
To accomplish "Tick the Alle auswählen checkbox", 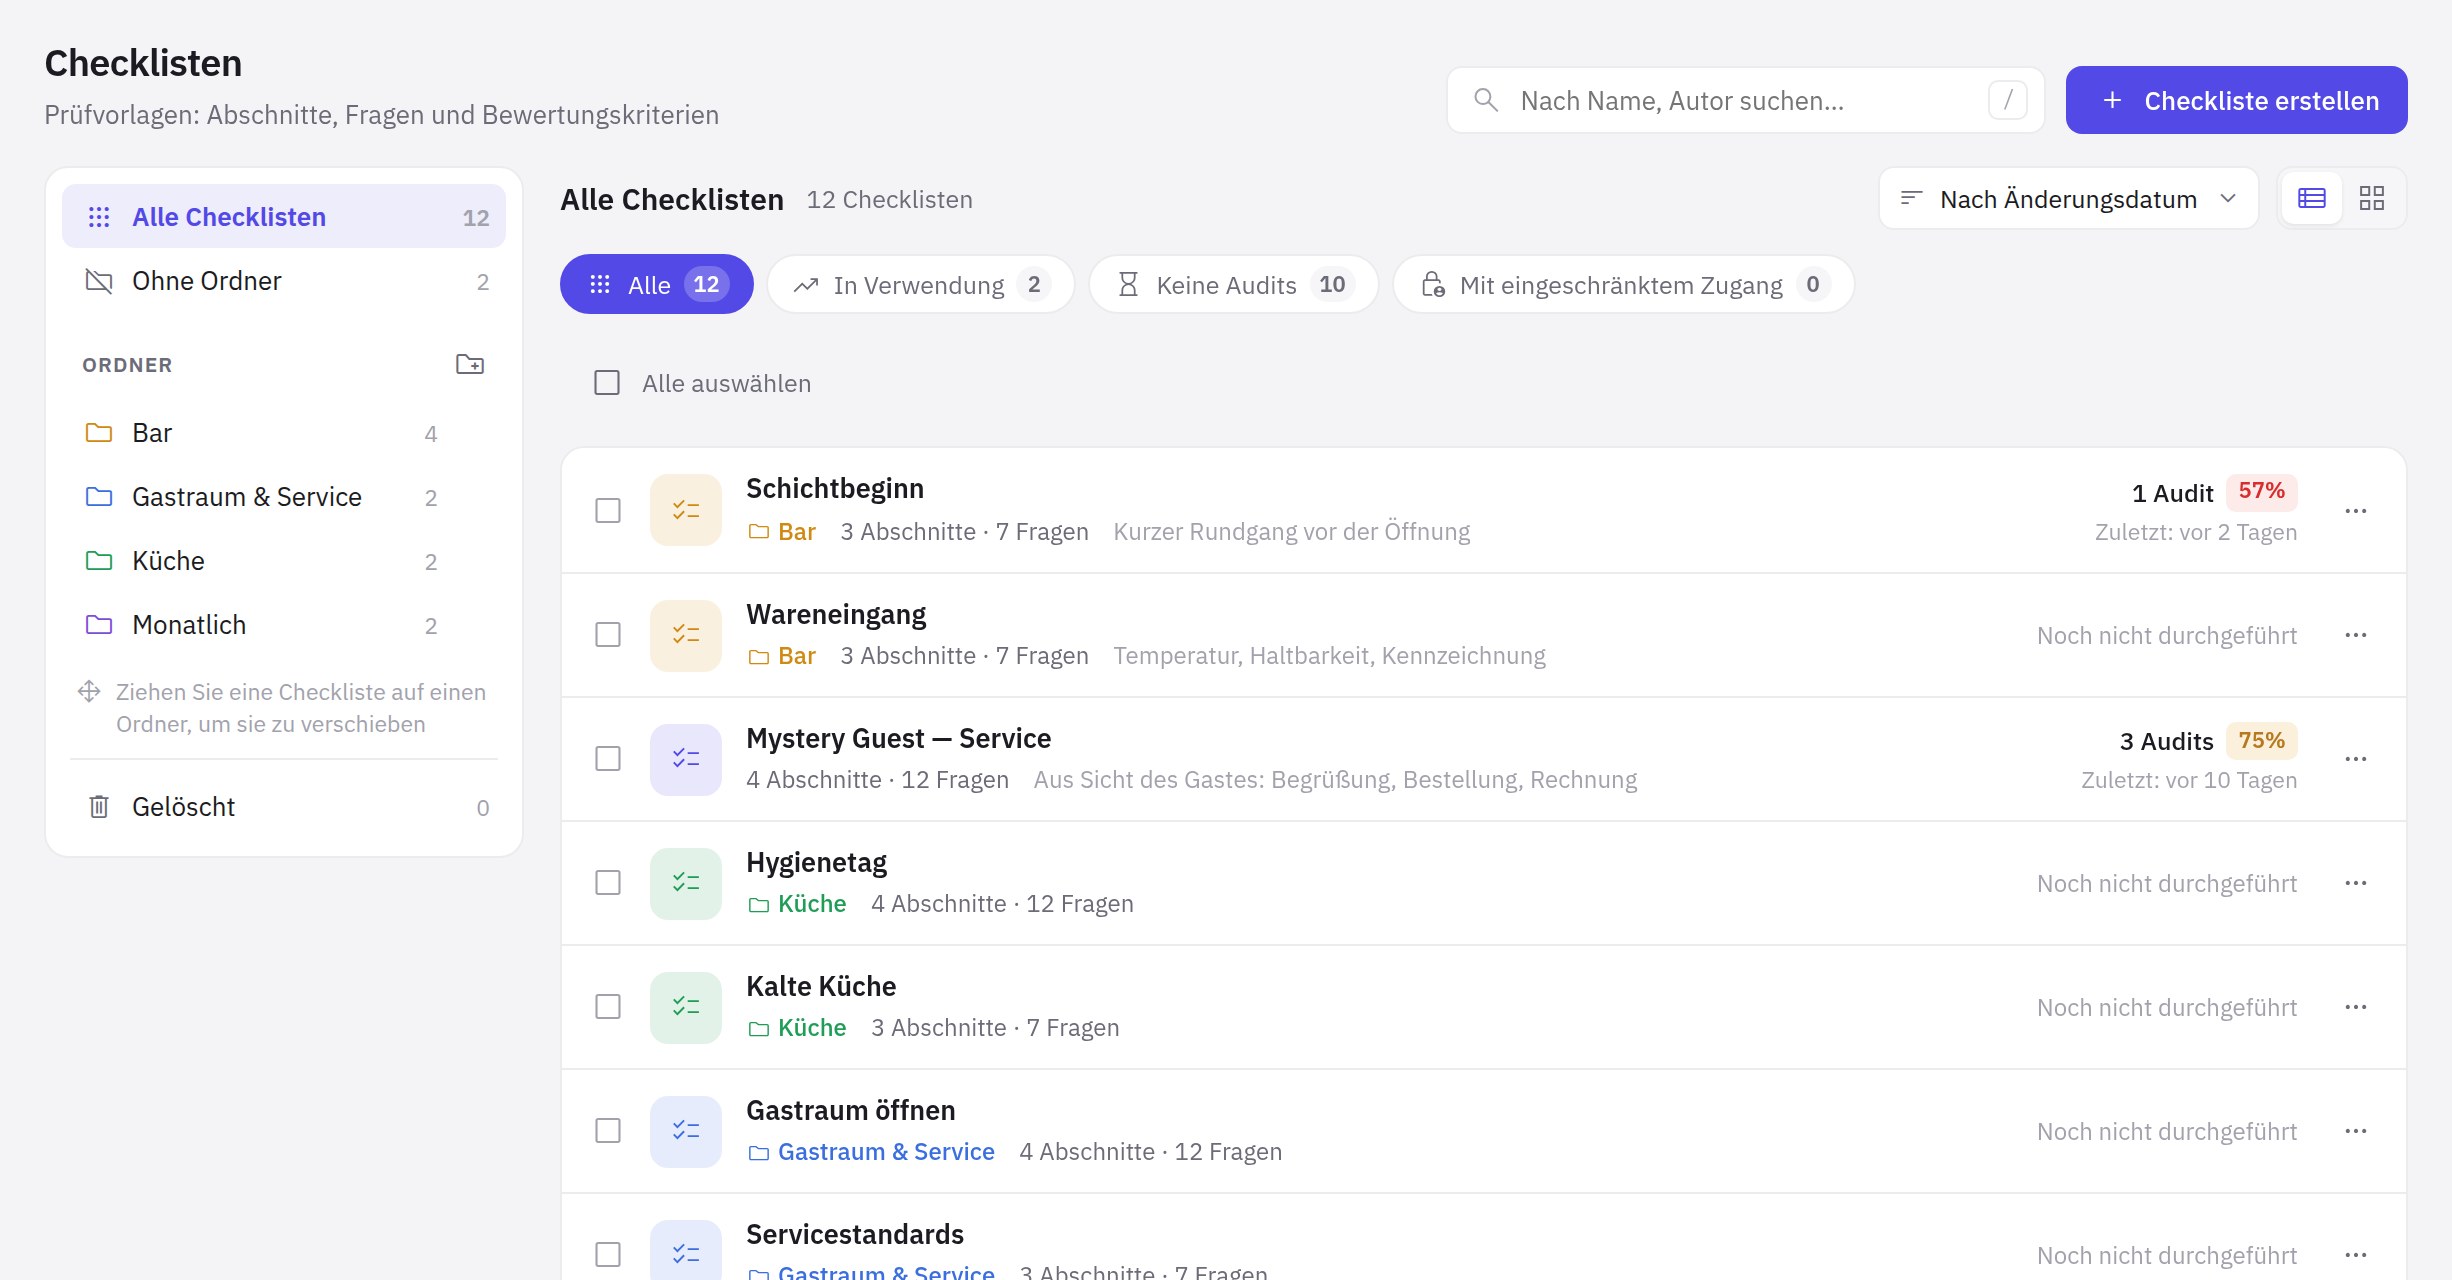I will tap(607, 383).
